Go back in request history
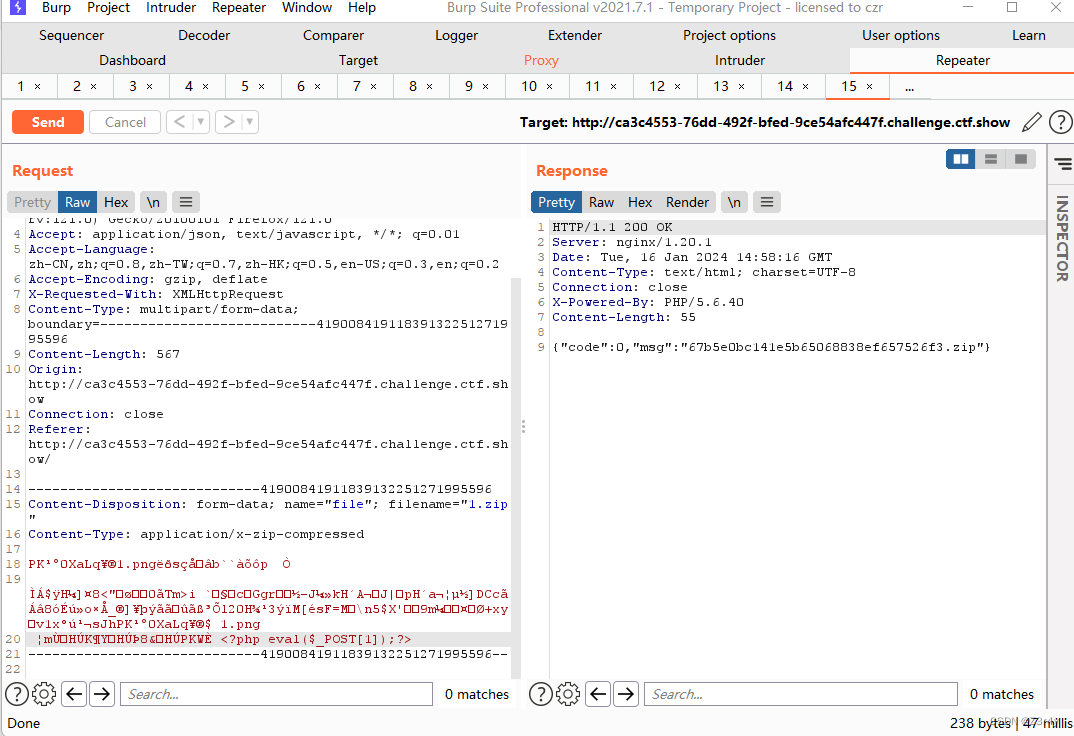 (x=179, y=122)
